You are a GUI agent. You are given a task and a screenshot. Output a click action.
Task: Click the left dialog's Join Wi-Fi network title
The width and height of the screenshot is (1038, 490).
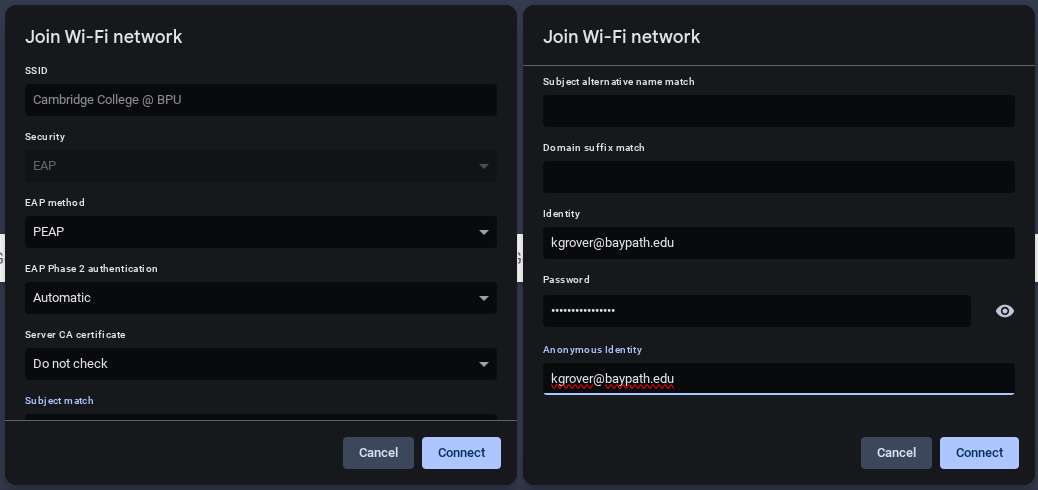click(x=103, y=37)
